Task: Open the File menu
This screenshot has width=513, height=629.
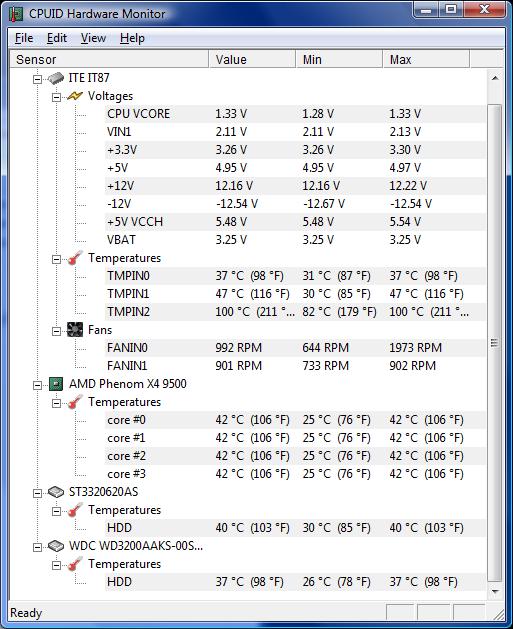Action: coord(24,38)
